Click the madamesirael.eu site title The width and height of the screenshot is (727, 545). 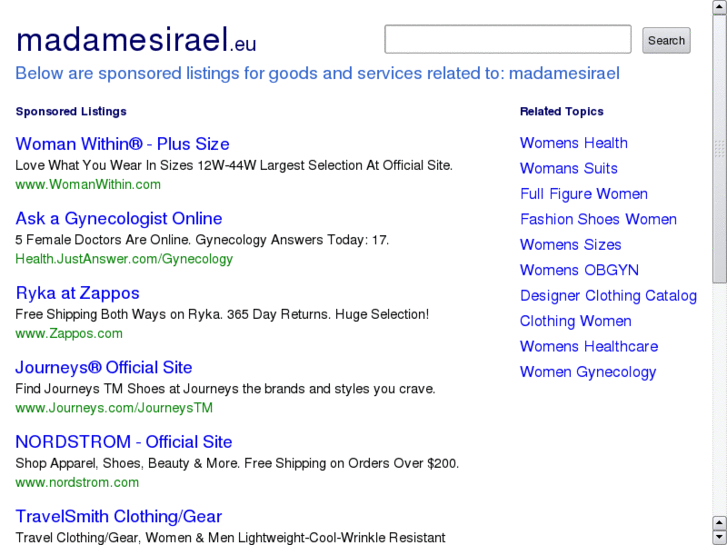point(136,40)
